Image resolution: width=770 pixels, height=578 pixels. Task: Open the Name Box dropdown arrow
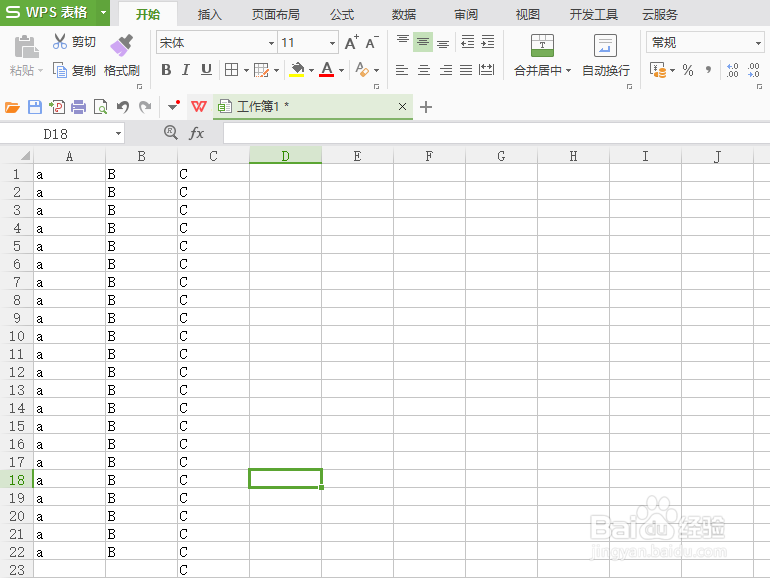coord(118,134)
